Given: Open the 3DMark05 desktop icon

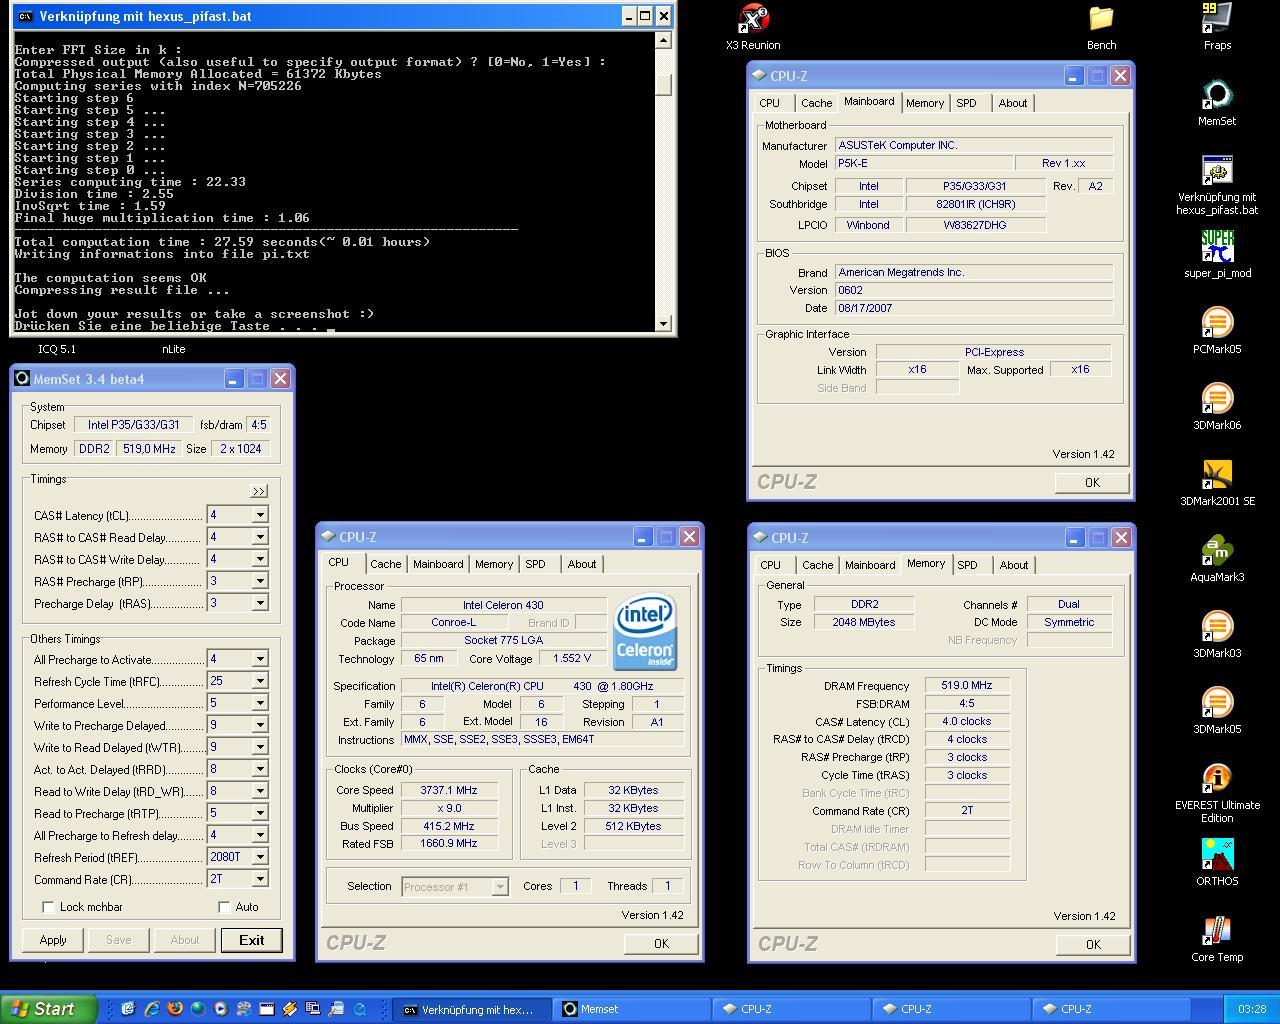Looking at the screenshot, I should tap(1217, 711).
